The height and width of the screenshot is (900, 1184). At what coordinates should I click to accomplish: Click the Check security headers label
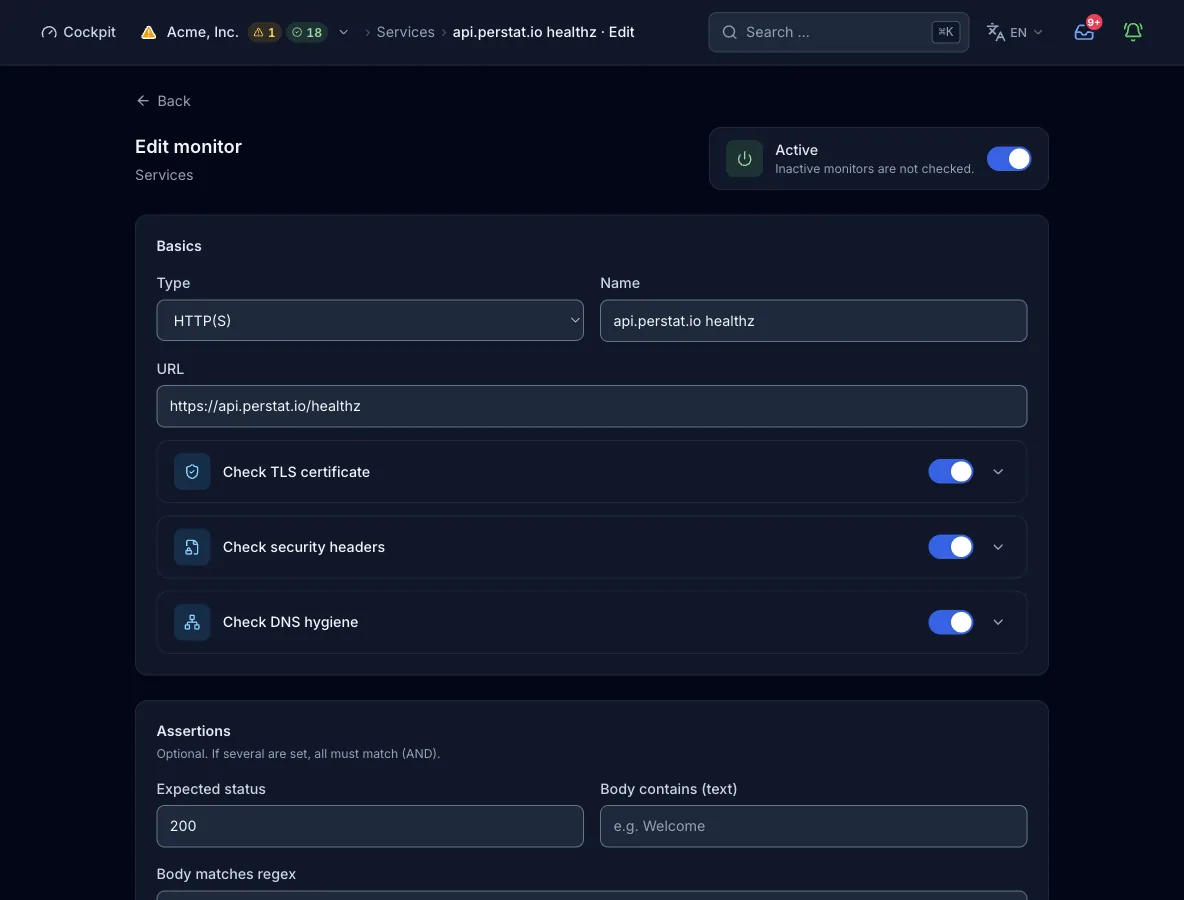pos(304,547)
